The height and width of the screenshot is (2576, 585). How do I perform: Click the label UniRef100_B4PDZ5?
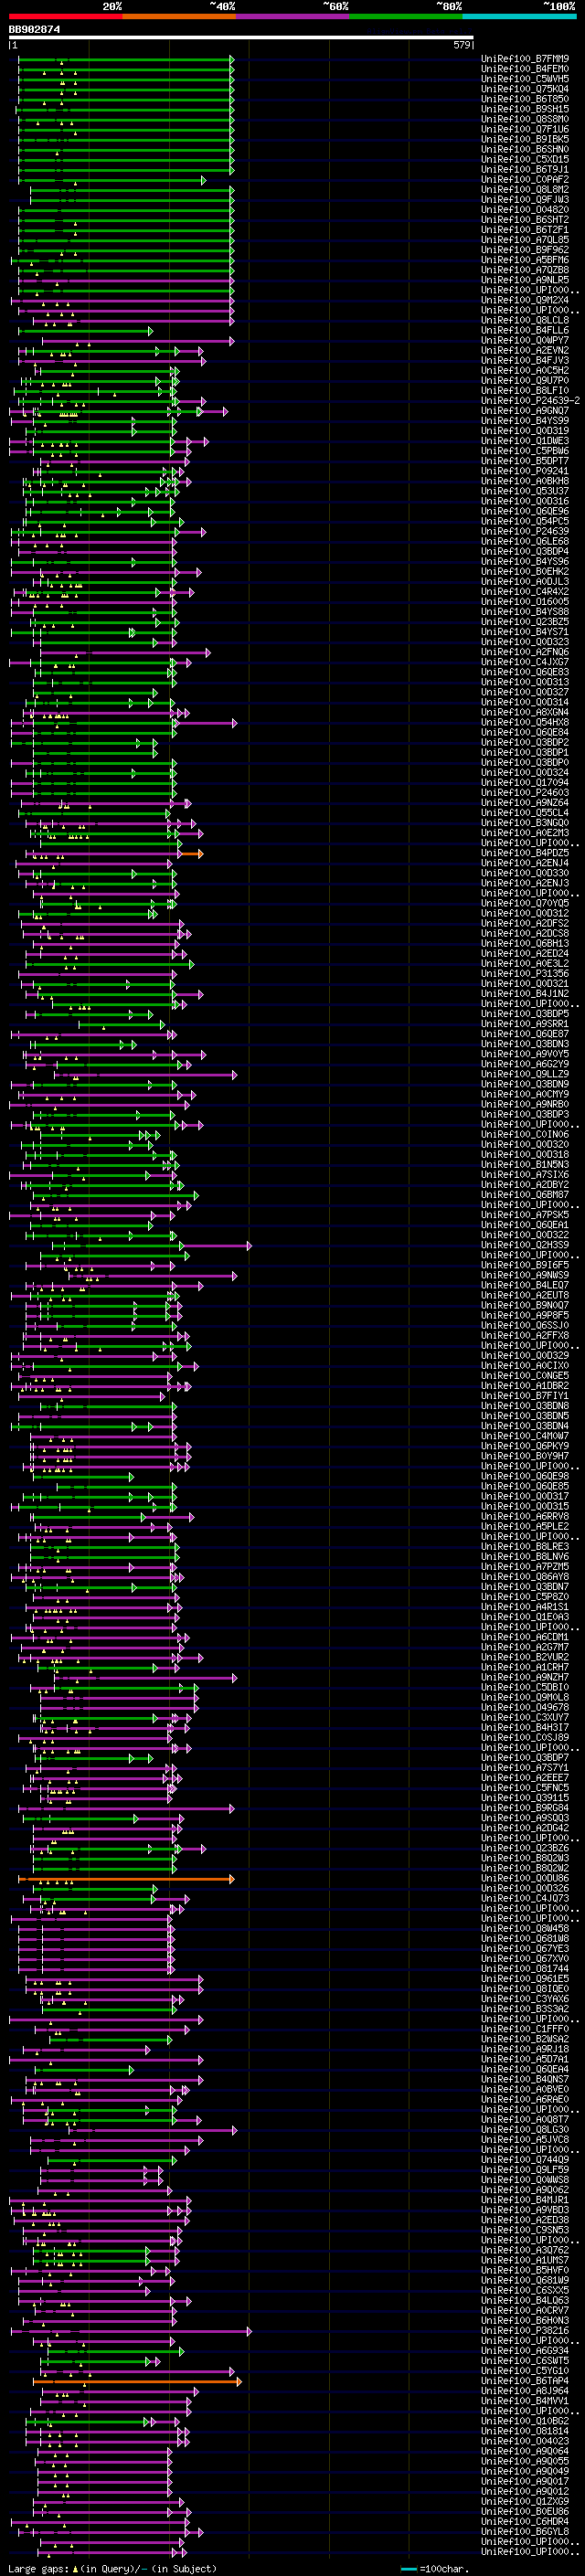tap(525, 853)
